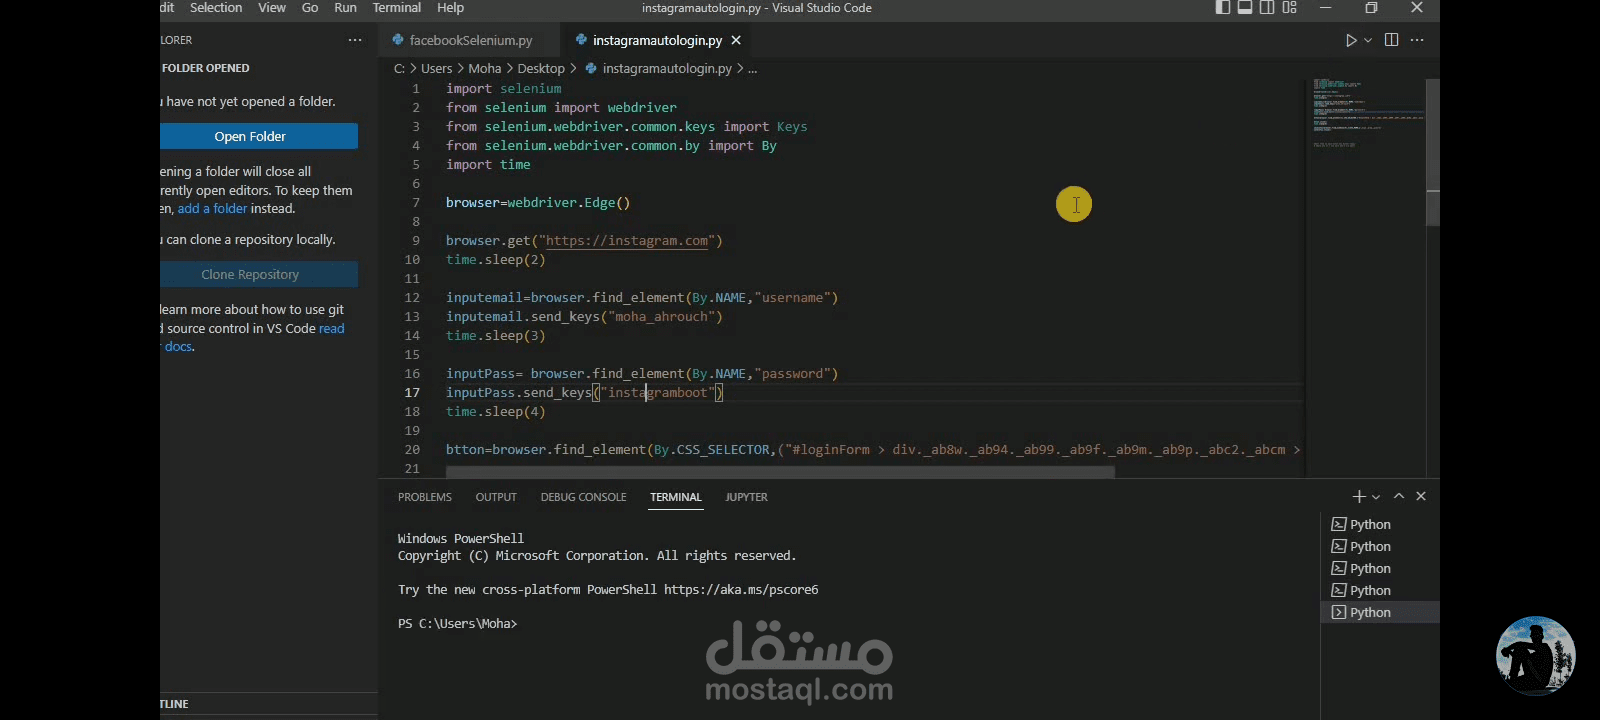
Task: Switch to the PROBLEMS panel tab
Action: coord(425,497)
